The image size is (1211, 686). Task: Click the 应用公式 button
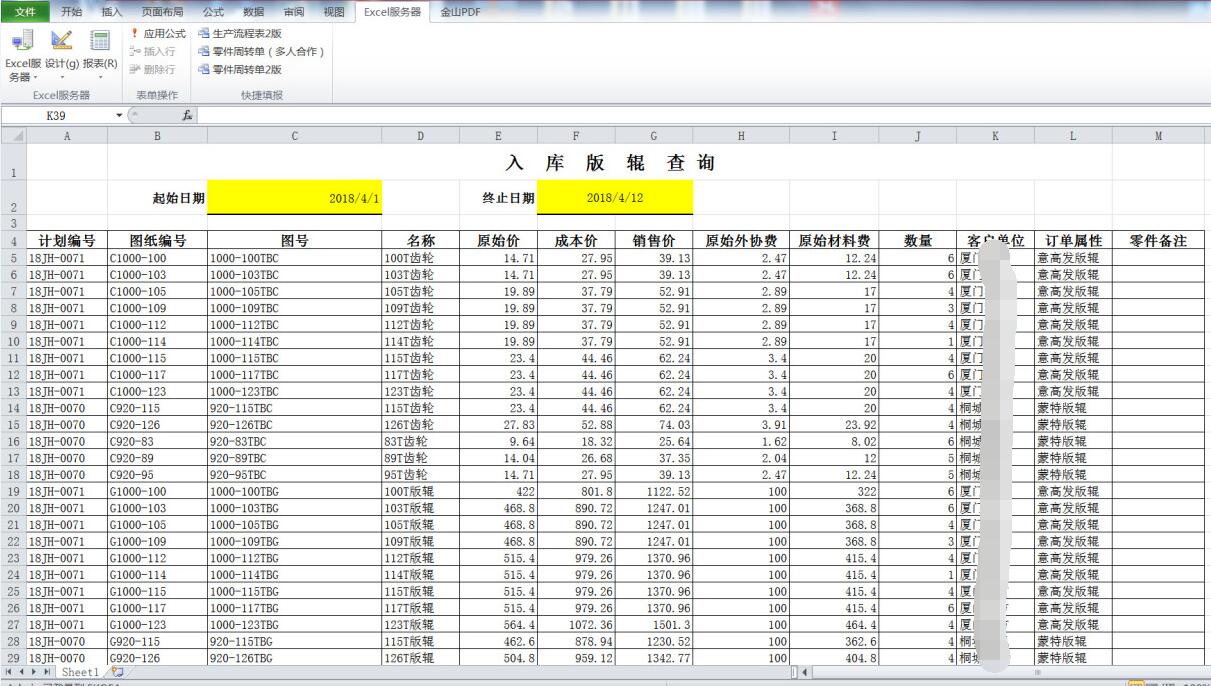click(x=158, y=34)
